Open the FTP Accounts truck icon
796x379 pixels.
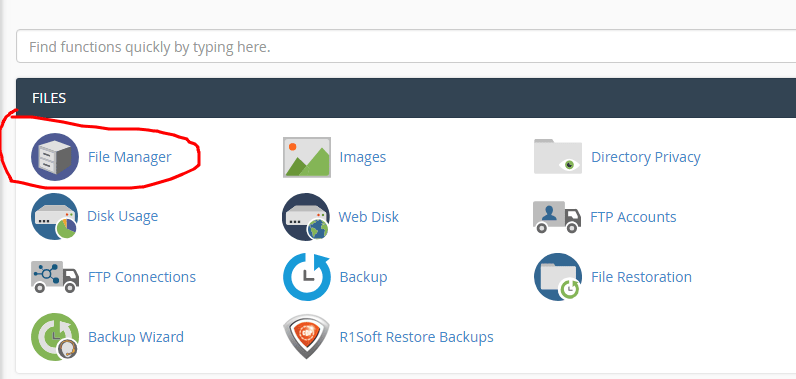(x=557, y=217)
